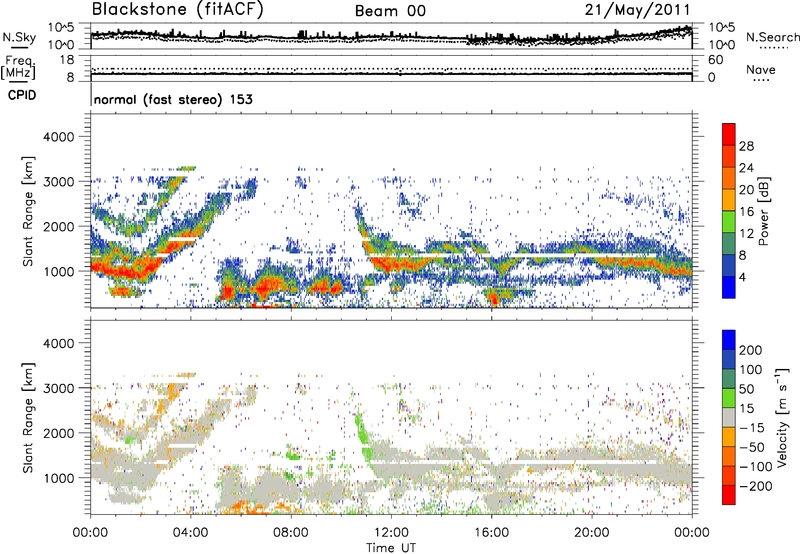The height and width of the screenshot is (554, 800).
Task: Click the 20:00 time tick label
Action: tap(591, 533)
